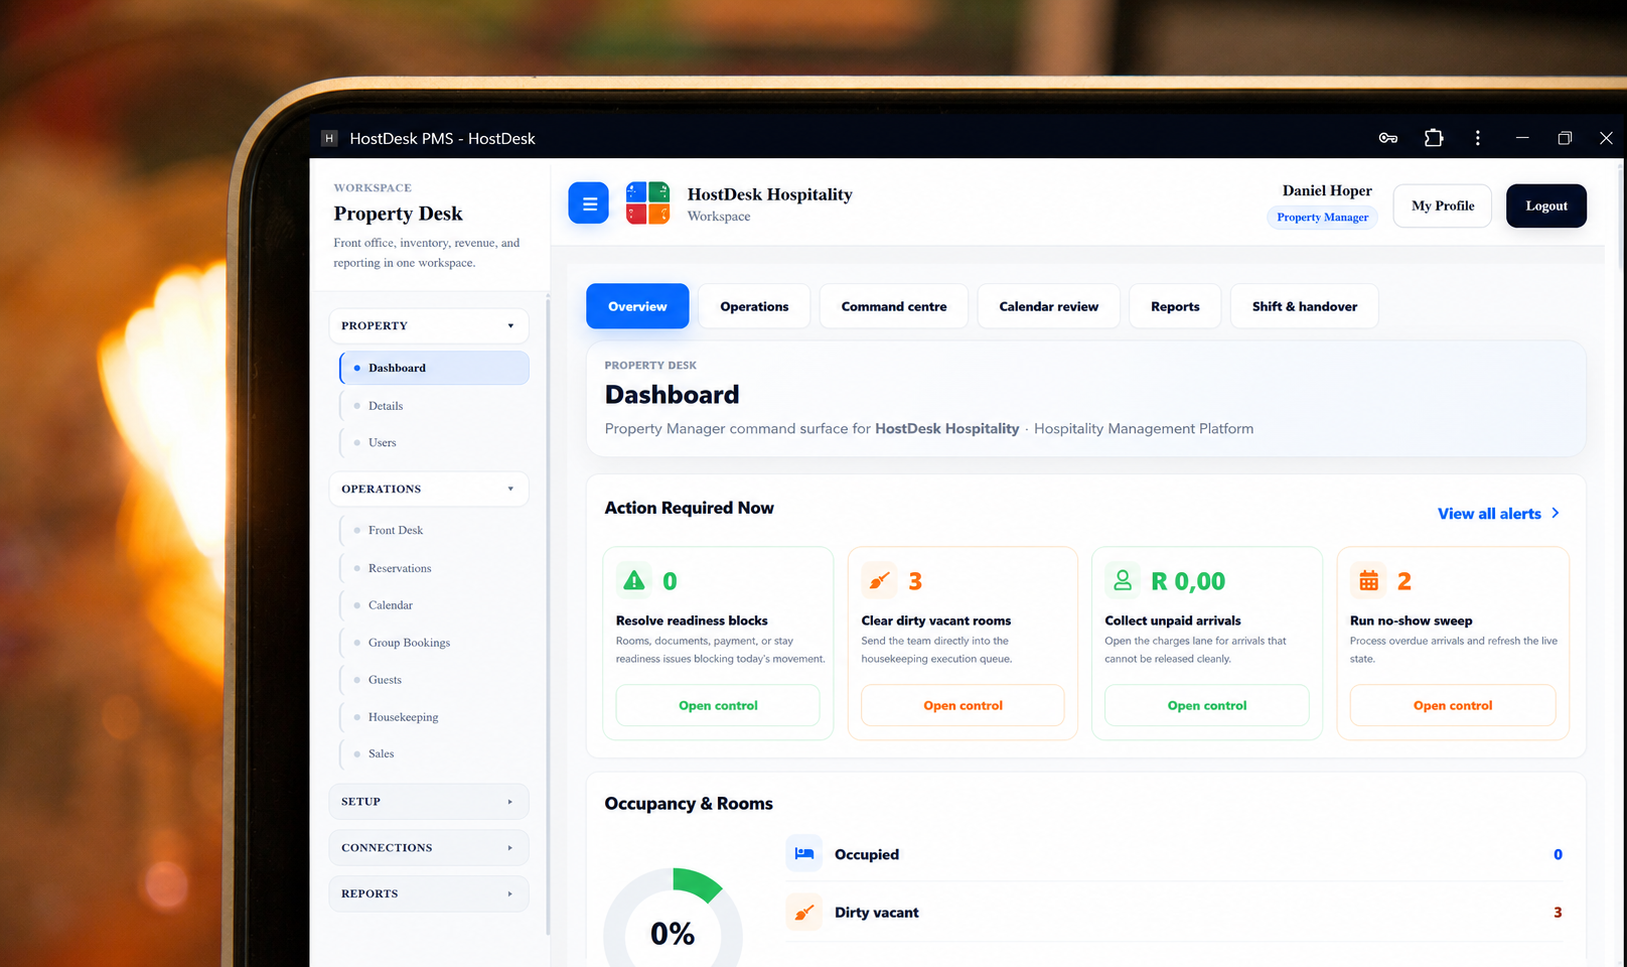The height and width of the screenshot is (967, 1627).
Task: Click the HostDesk app icon in title bar
Action: [329, 138]
